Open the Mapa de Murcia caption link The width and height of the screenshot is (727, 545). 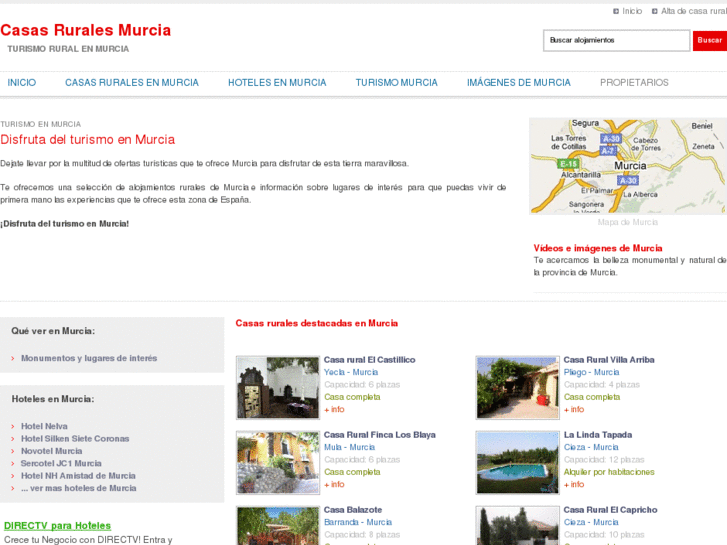point(628,222)
